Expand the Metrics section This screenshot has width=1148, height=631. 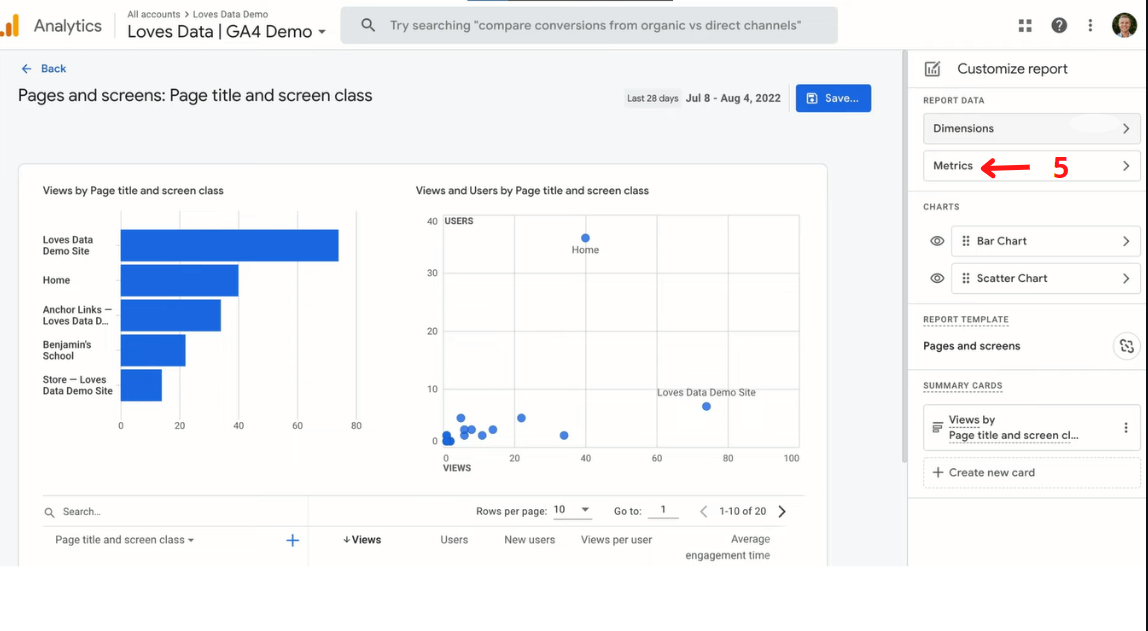coord(1031,165)
